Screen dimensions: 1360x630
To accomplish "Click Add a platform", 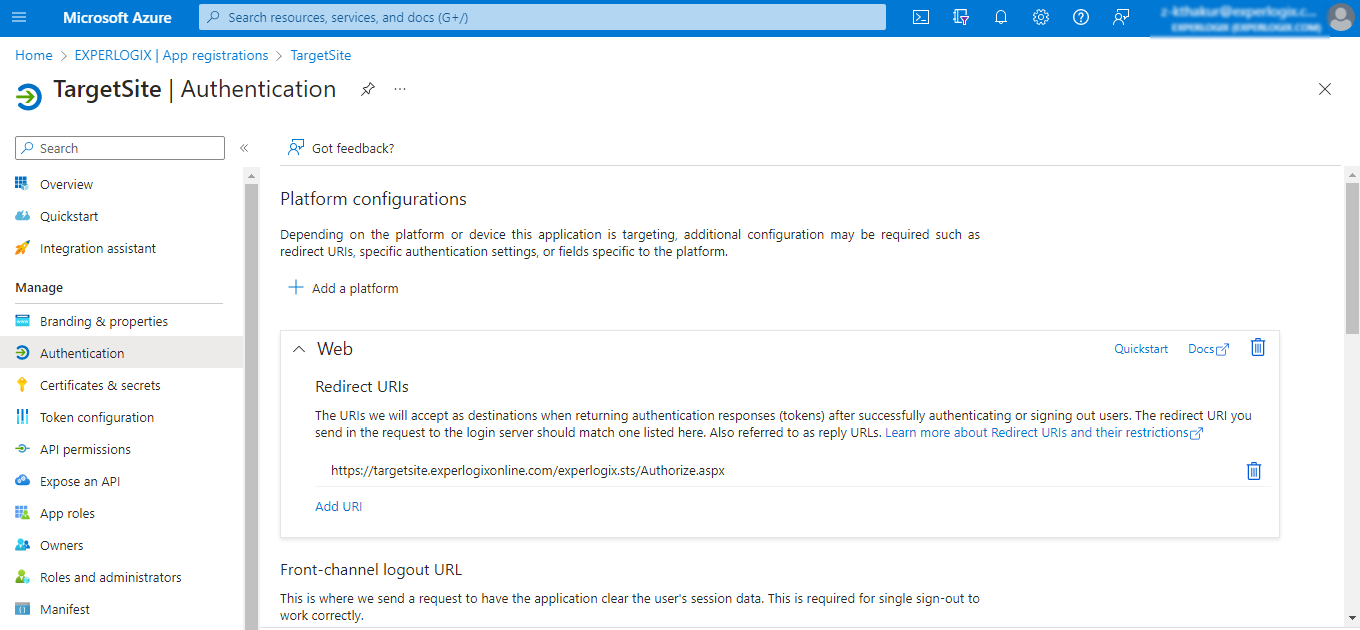I will point(344,288).
